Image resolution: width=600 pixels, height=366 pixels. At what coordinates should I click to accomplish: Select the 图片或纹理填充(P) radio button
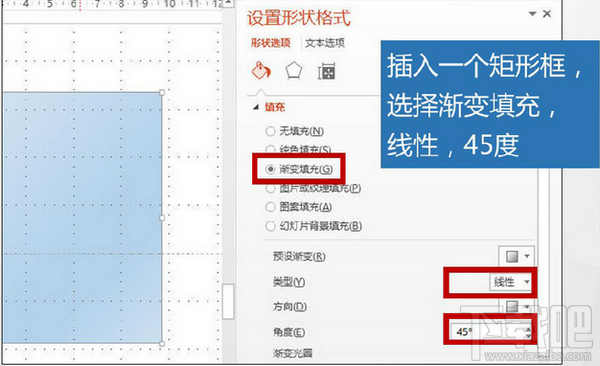(270, 188)
